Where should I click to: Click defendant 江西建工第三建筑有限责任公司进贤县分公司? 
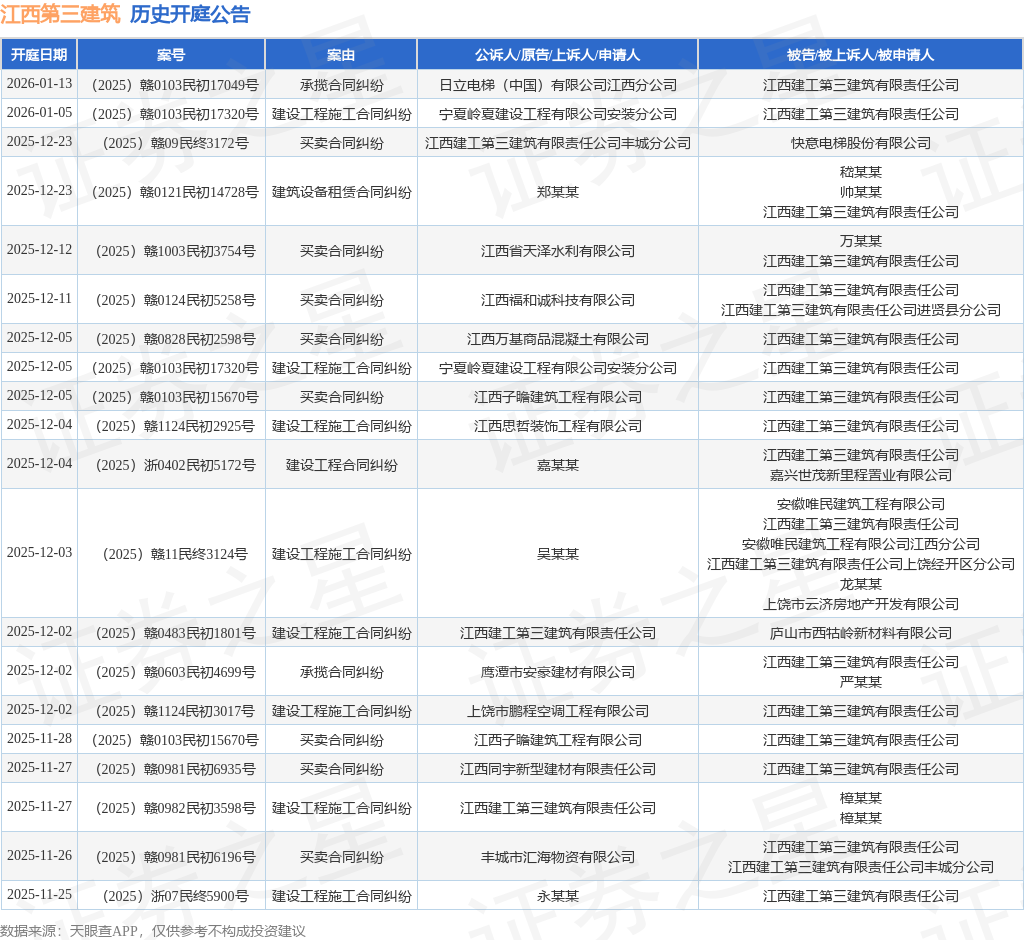click(x=861, y=310)
